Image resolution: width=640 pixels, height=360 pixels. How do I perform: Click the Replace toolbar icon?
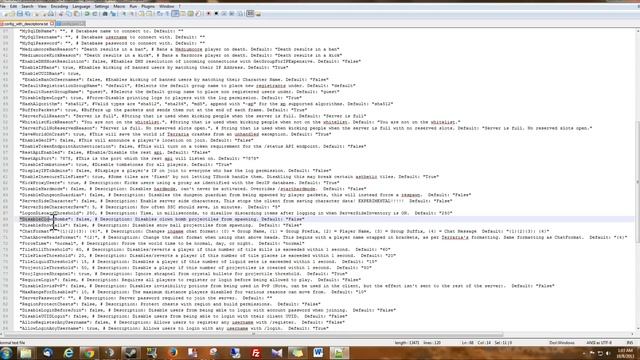[x=113, y=14]
